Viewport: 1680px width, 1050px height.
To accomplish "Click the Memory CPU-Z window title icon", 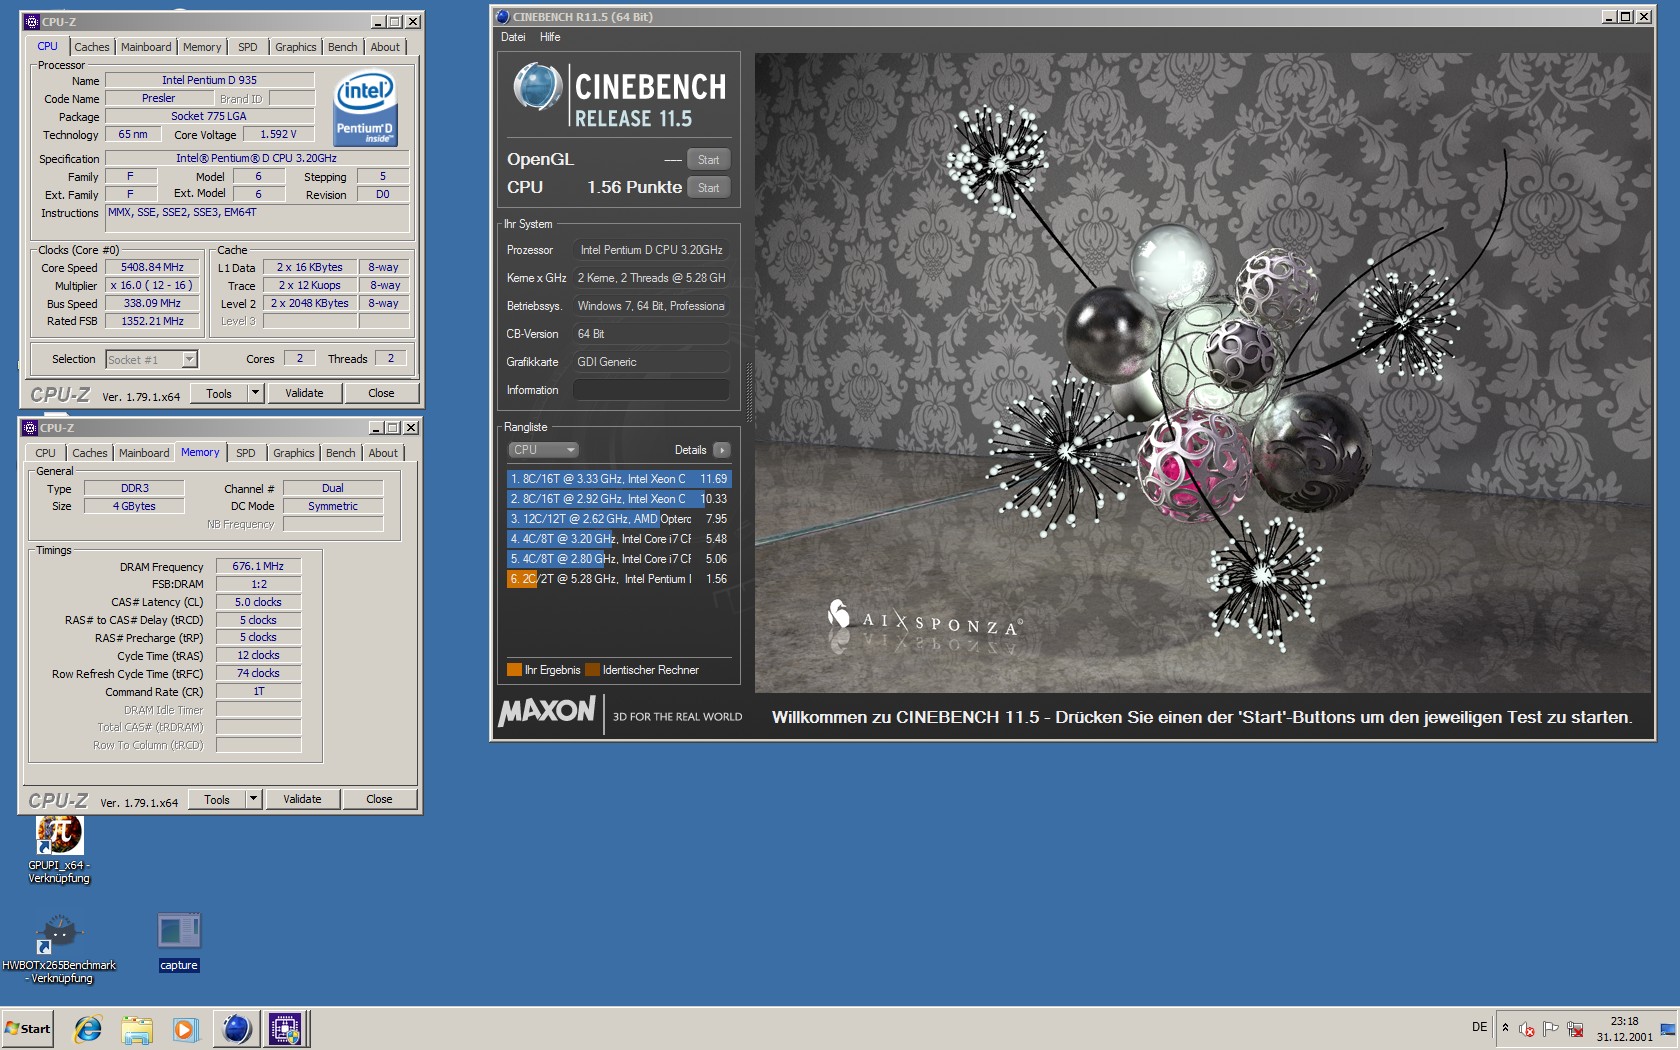I will pos(30,427).
